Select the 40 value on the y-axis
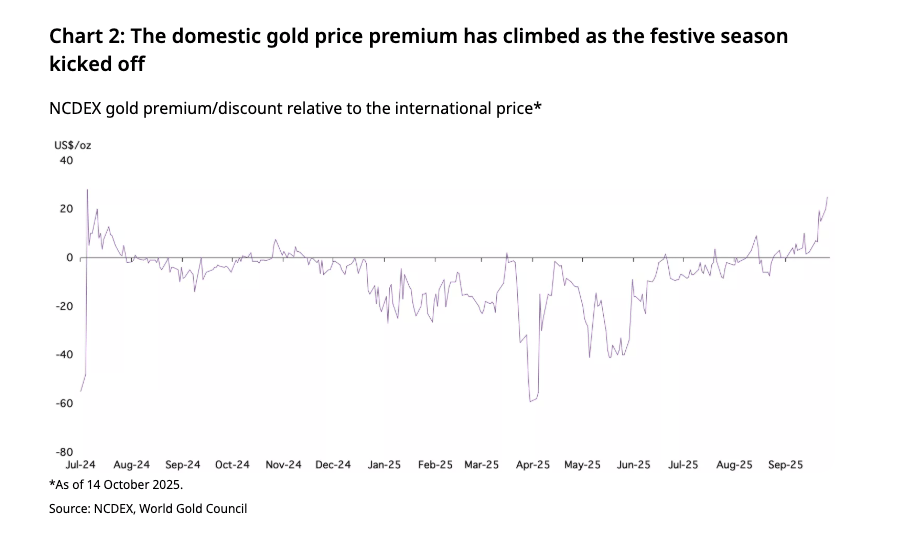916x553 pixels. click(66, 160)
